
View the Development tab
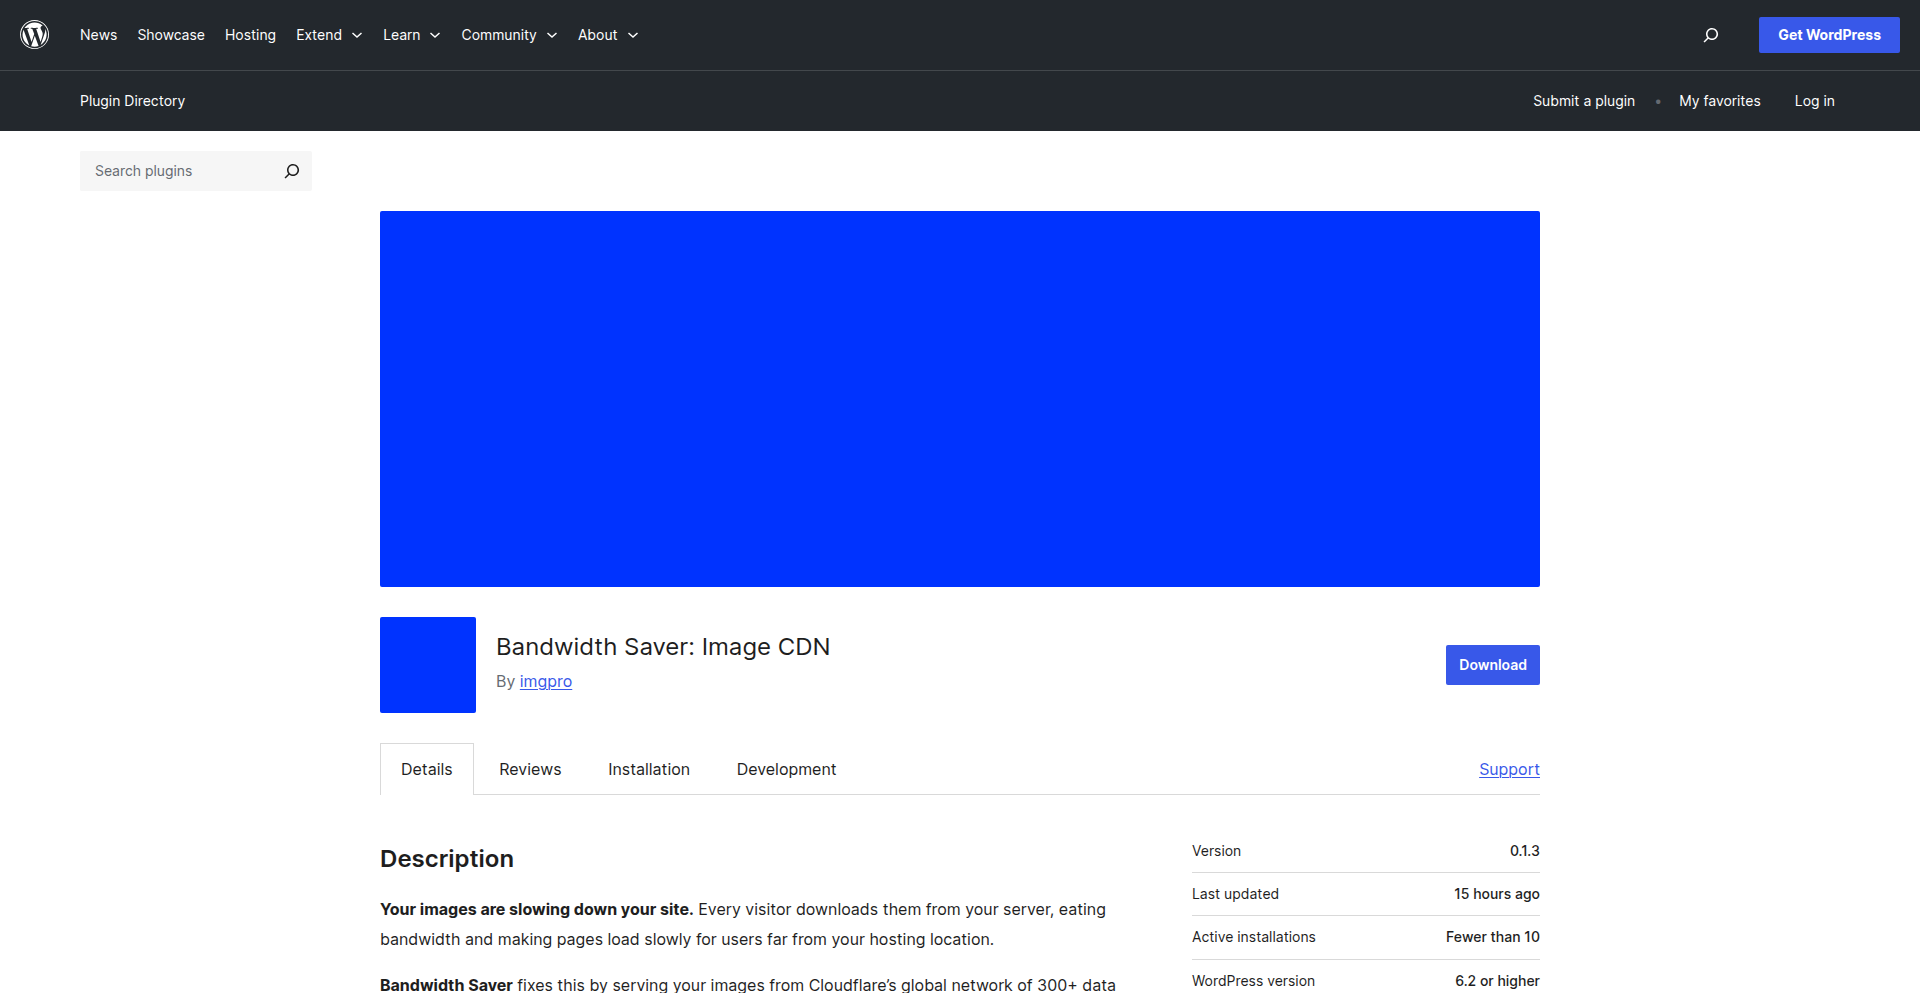[x=786, y=769]
